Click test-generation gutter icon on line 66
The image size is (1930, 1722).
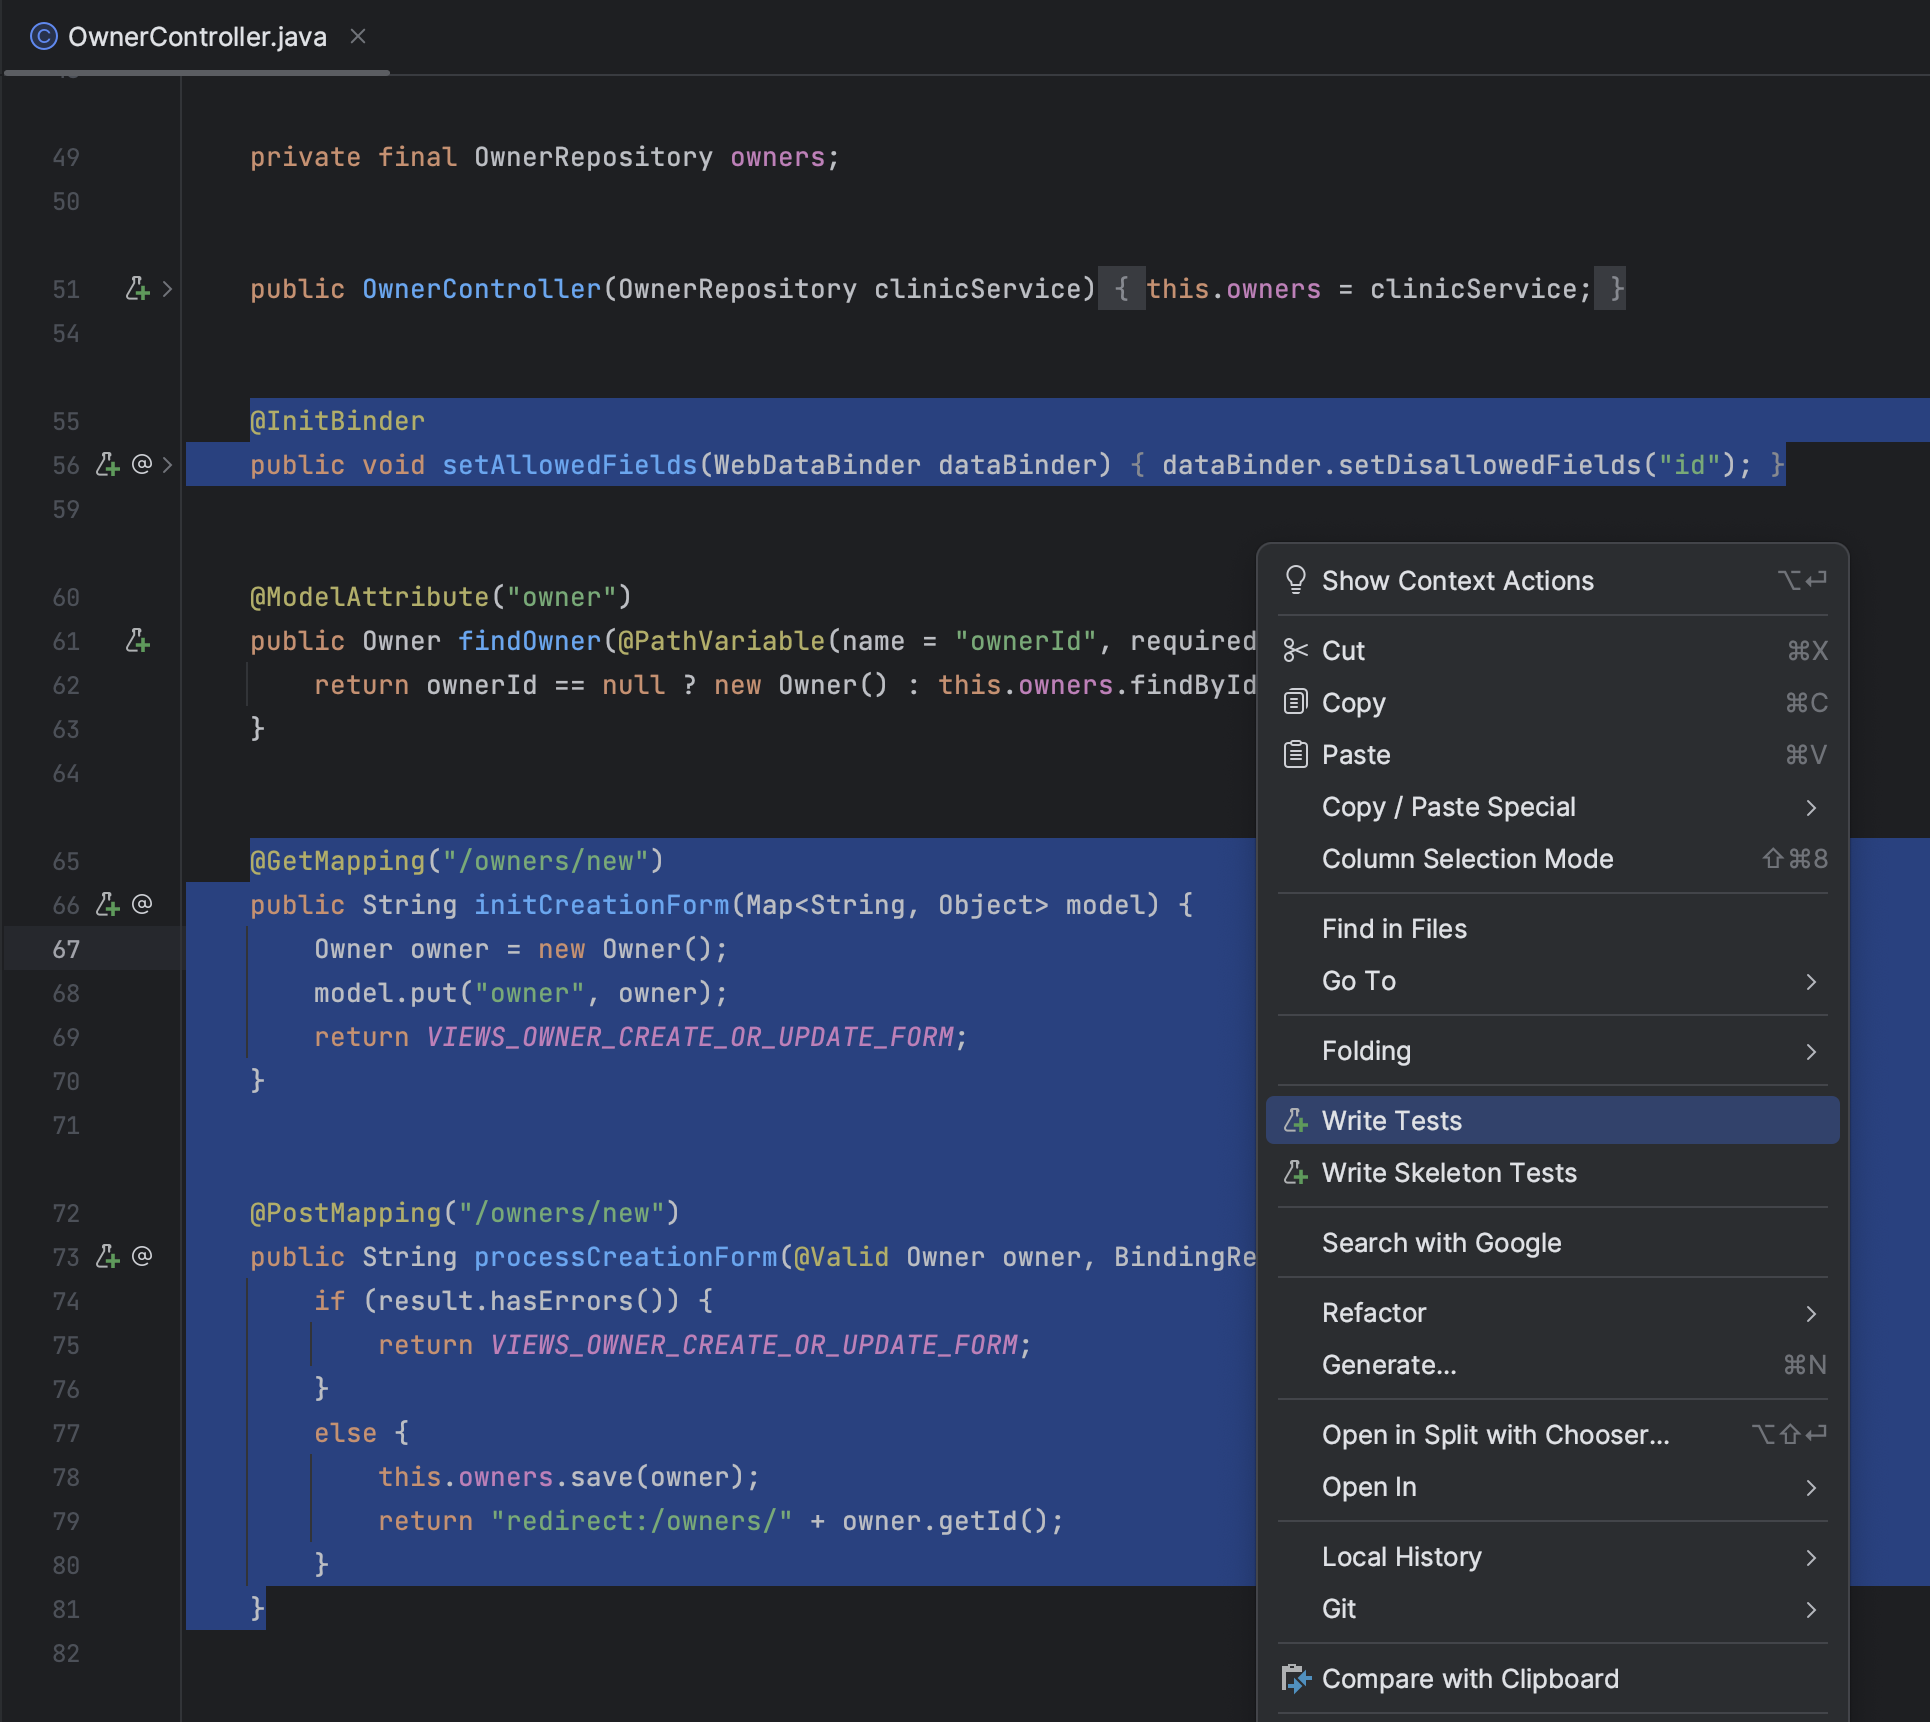point(108,905)
